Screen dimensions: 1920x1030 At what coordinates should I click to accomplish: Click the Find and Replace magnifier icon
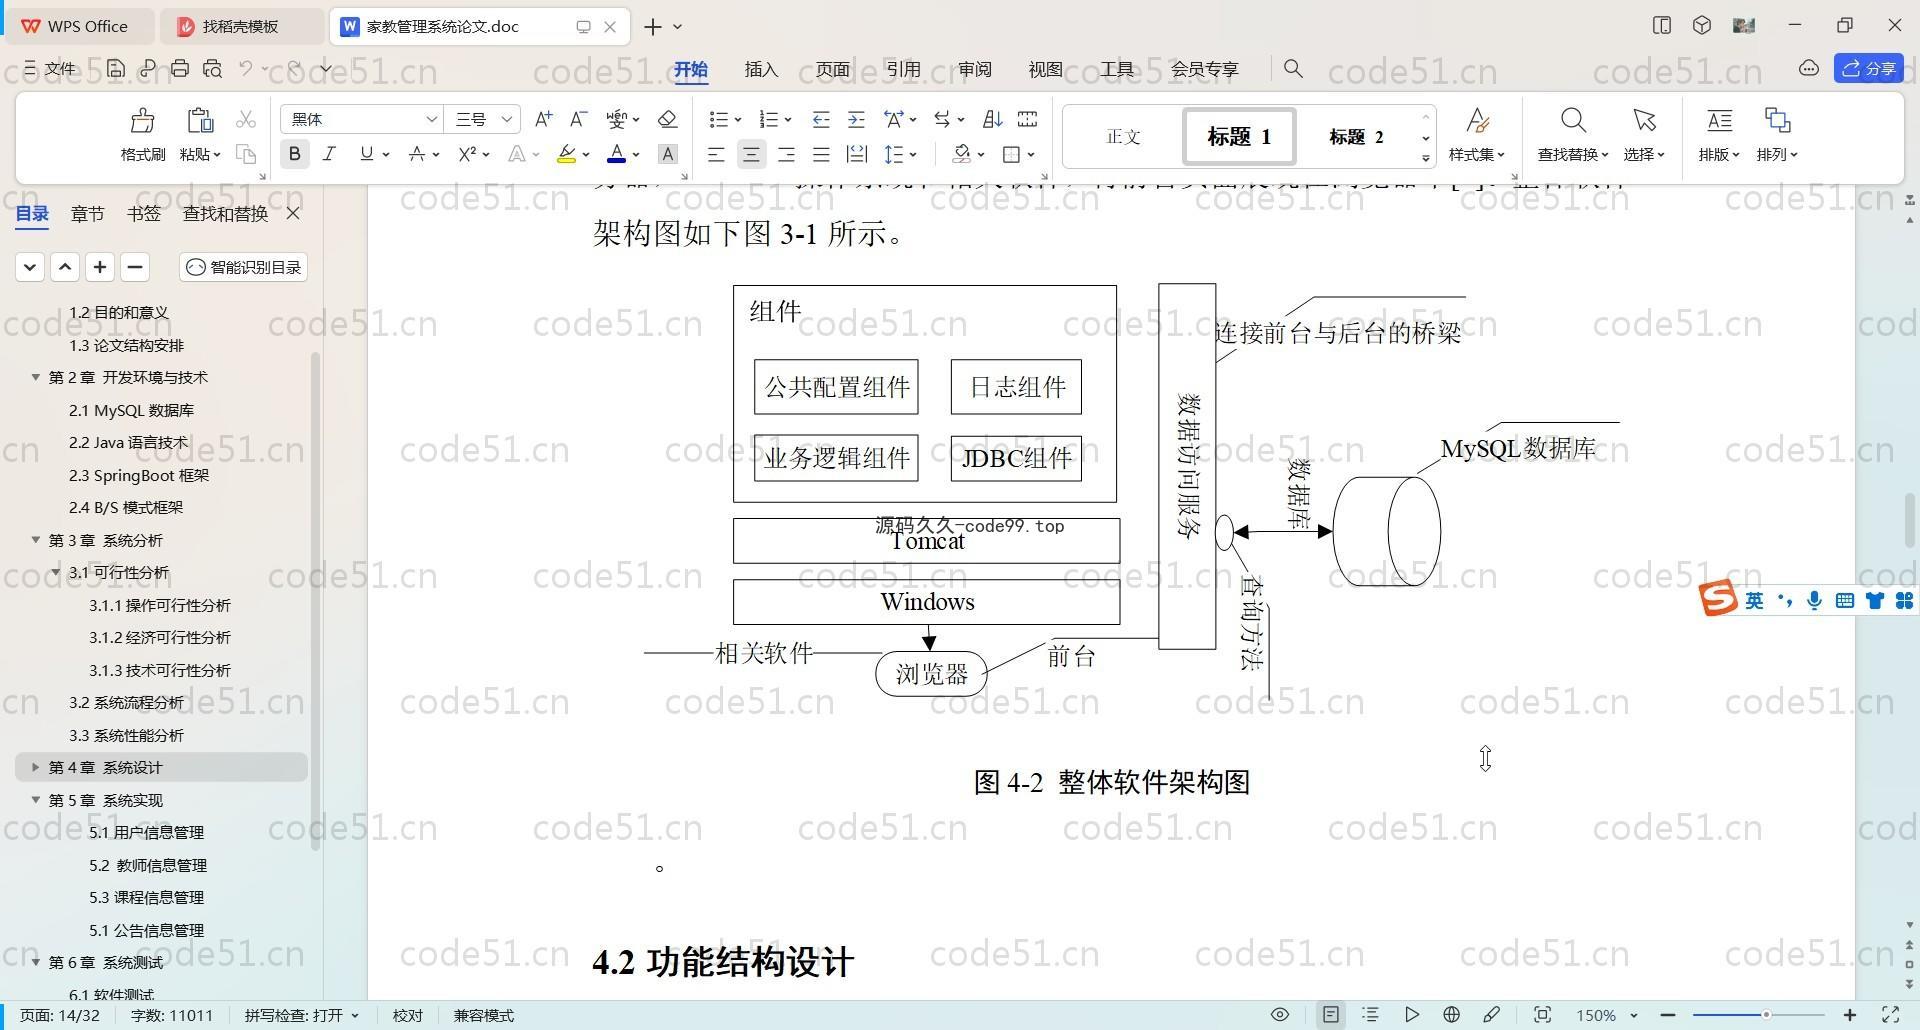coord(1573,121)
